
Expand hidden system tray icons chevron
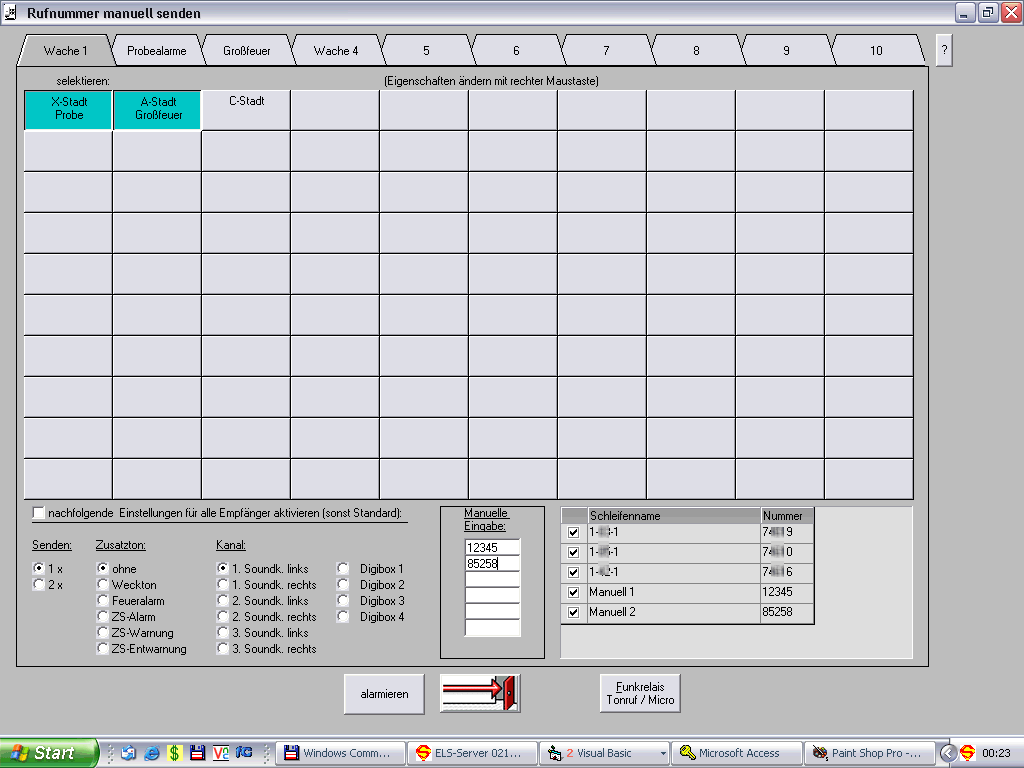coord(948,753)
